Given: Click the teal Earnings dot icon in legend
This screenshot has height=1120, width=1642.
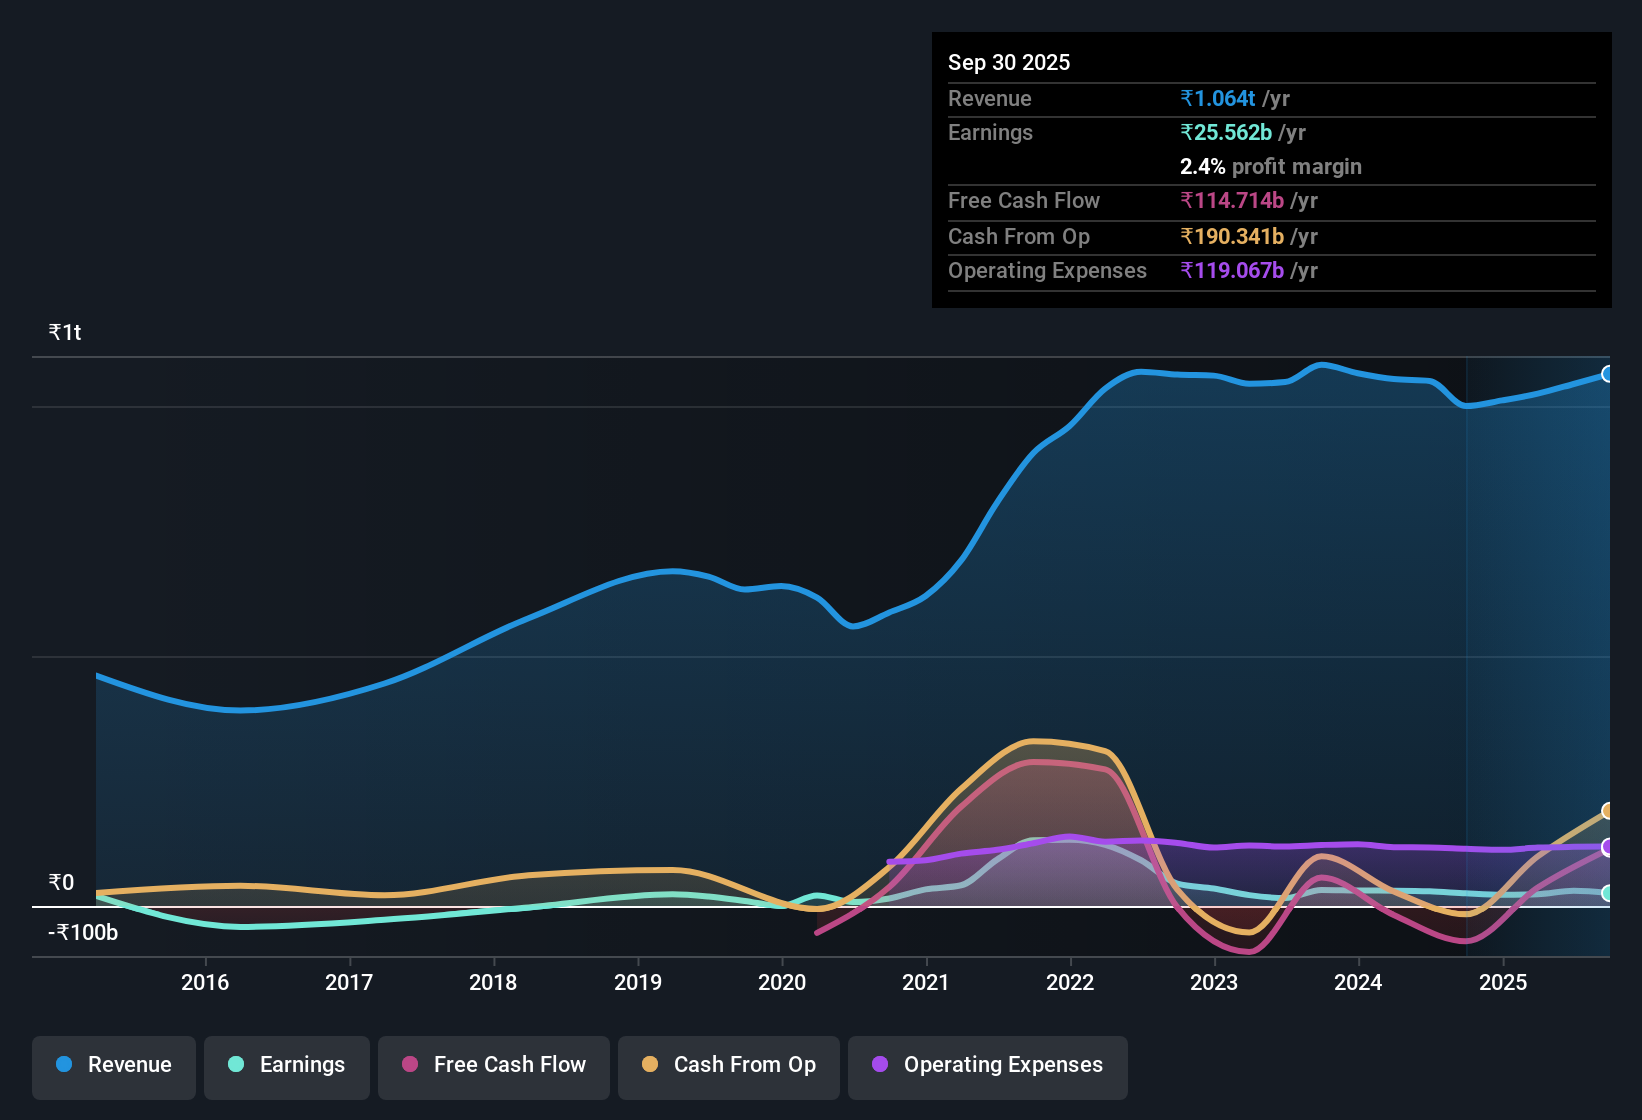Looking at the screenshot, I should click(236, 1065).
